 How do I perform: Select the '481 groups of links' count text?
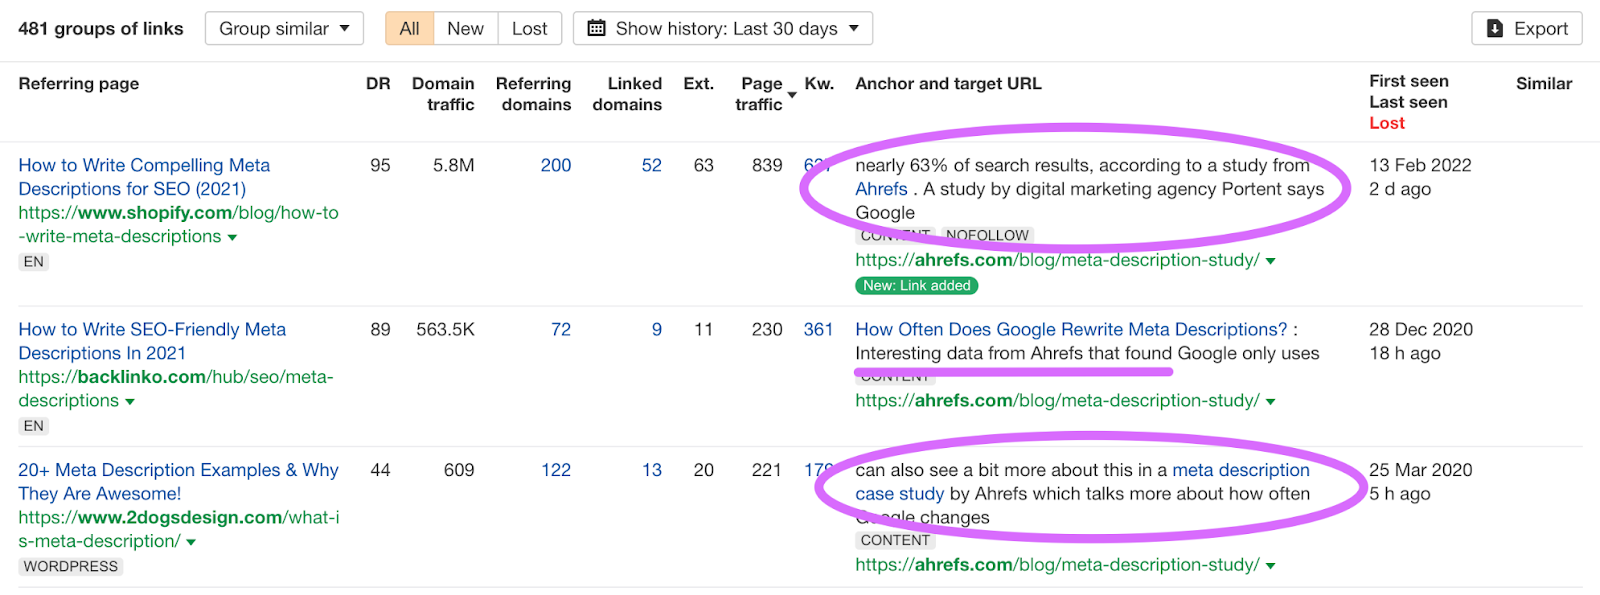tap(101, 29)
